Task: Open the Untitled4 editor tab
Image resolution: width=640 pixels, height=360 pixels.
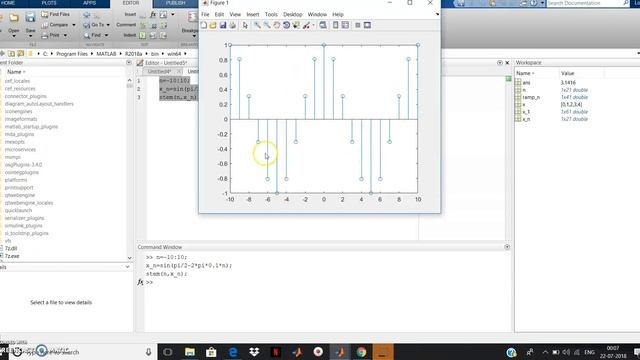Action: (x=160, y=71)
